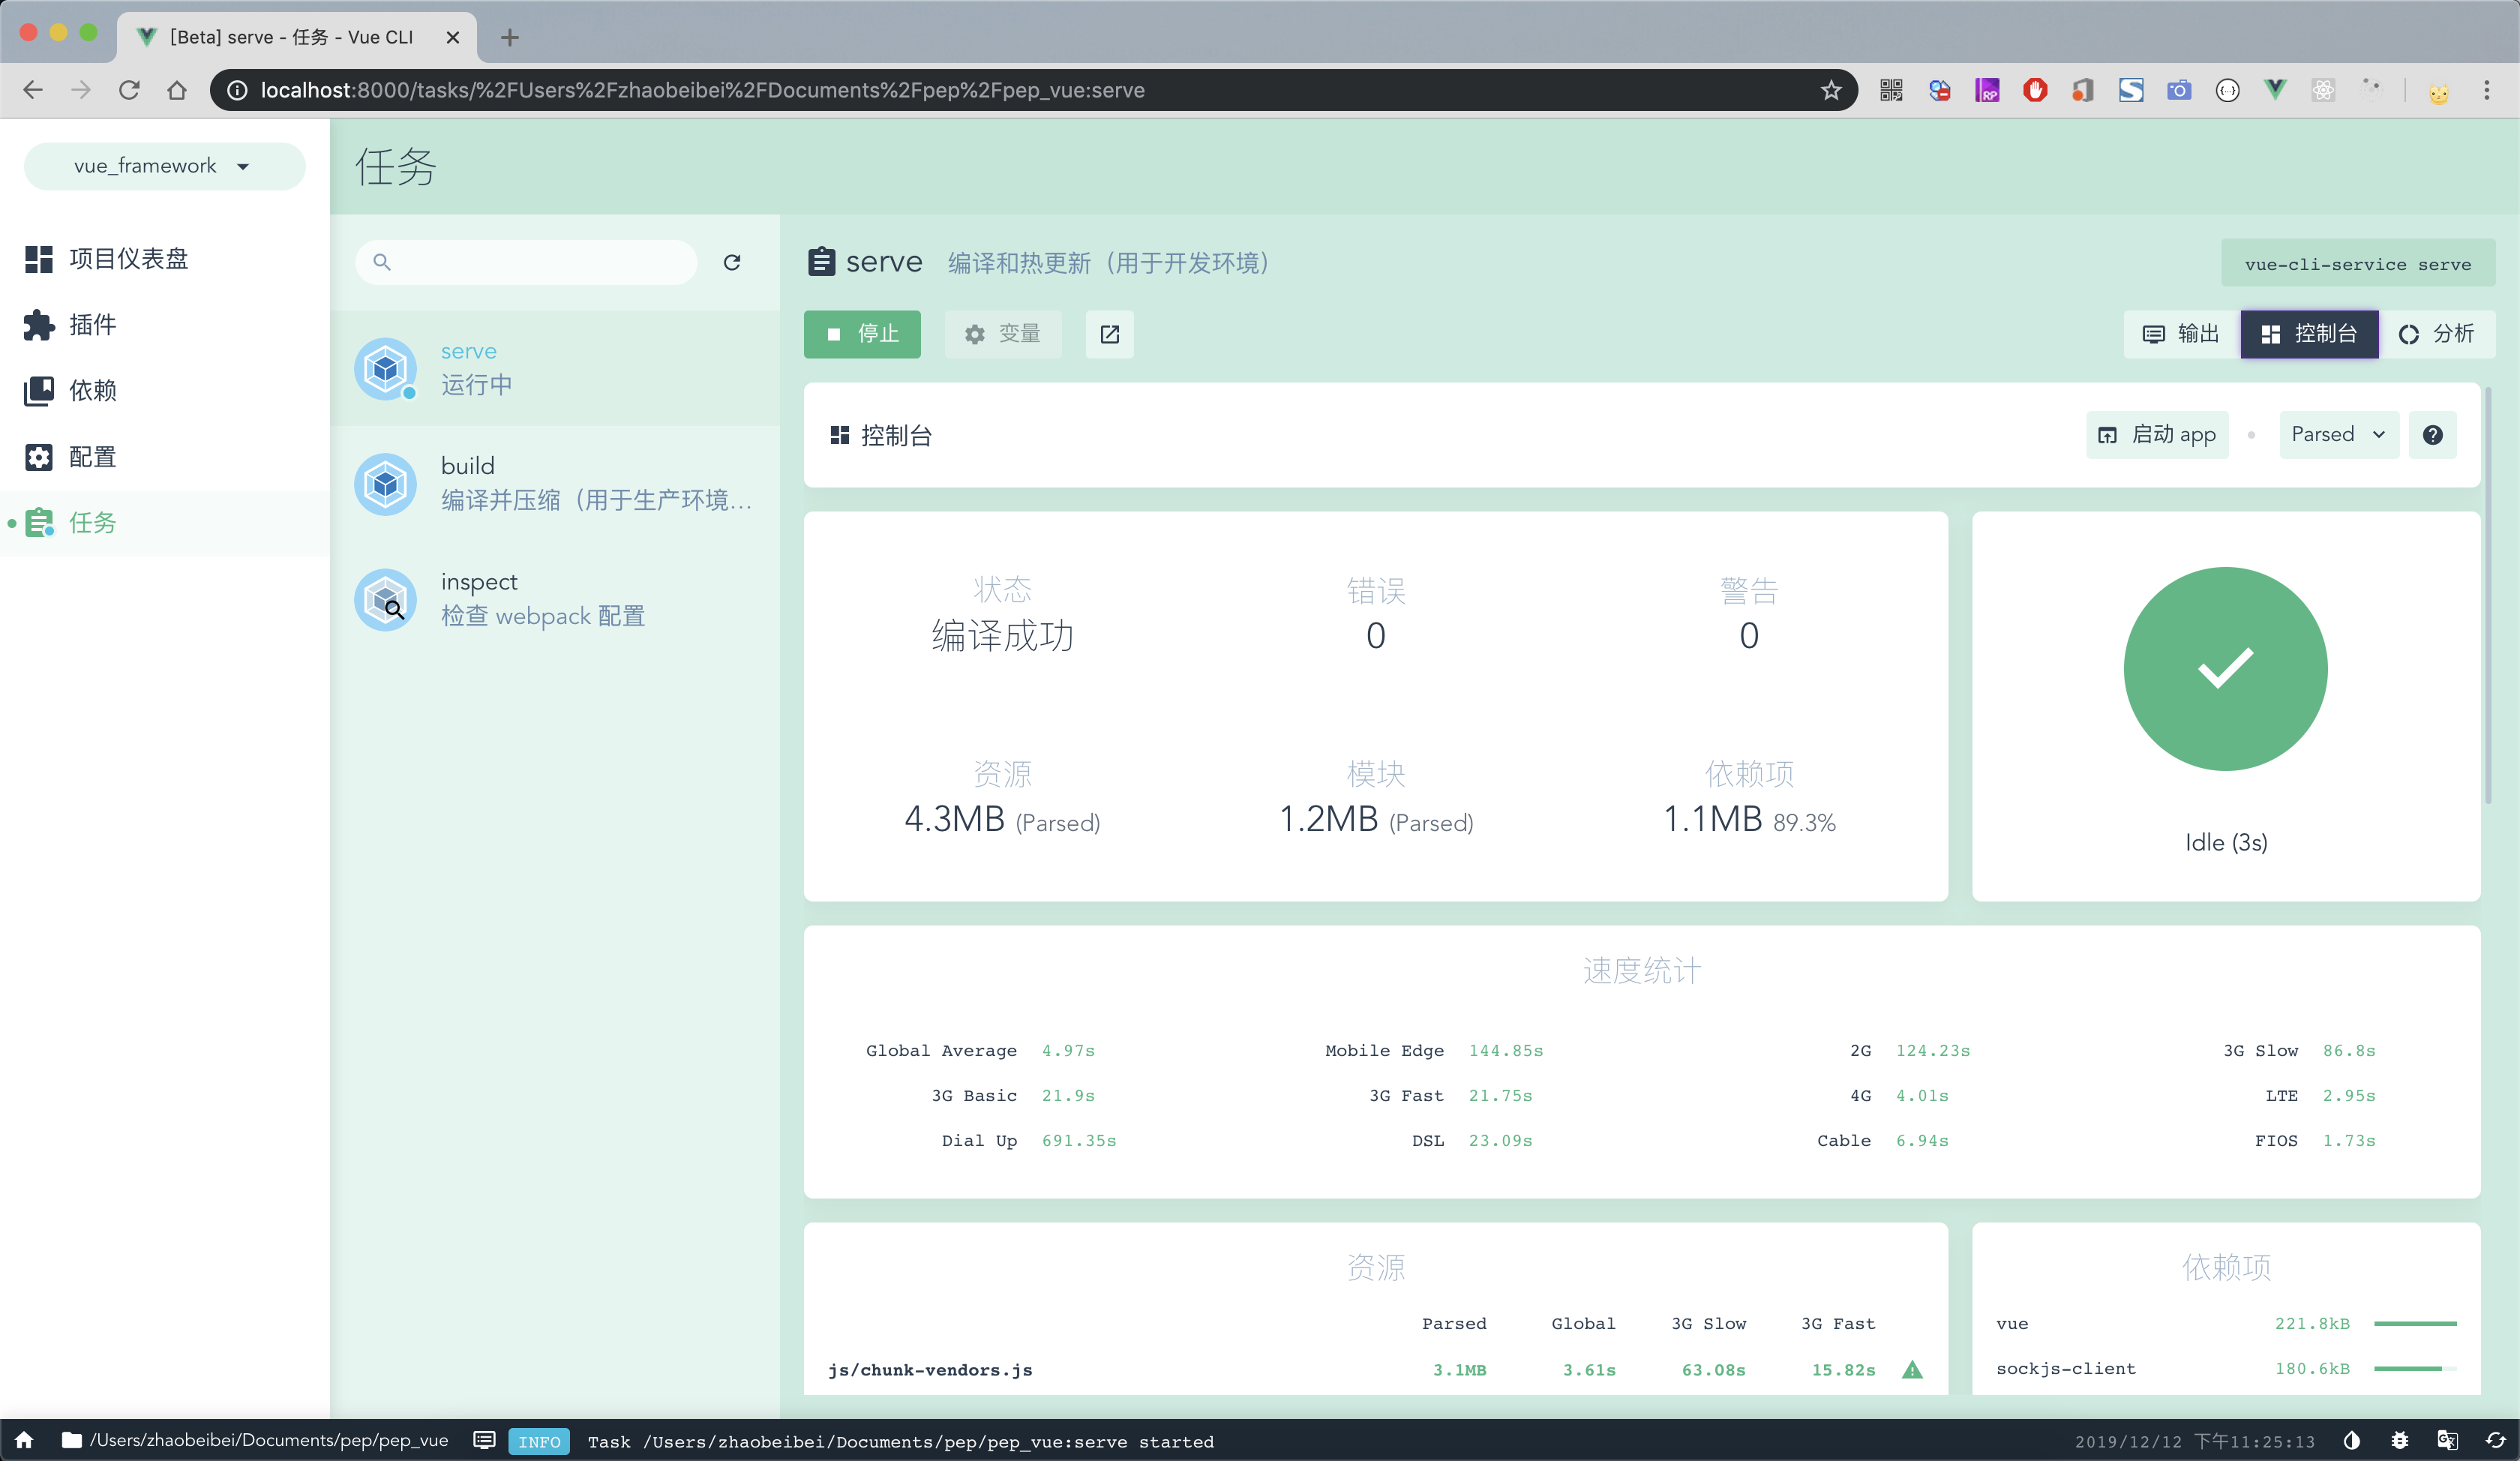Image resolution: width=2520 pixels, height=1461 pixels.
Task: Open the Vue devtools extension icon
Action: [2275, 90]
